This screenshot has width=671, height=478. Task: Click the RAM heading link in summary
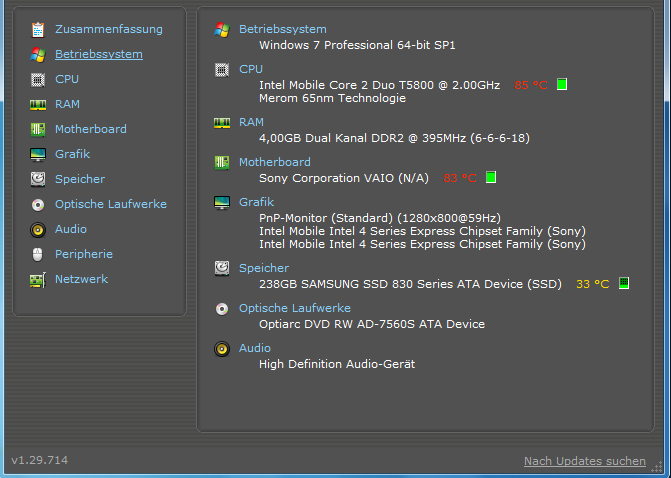[251, 122]
